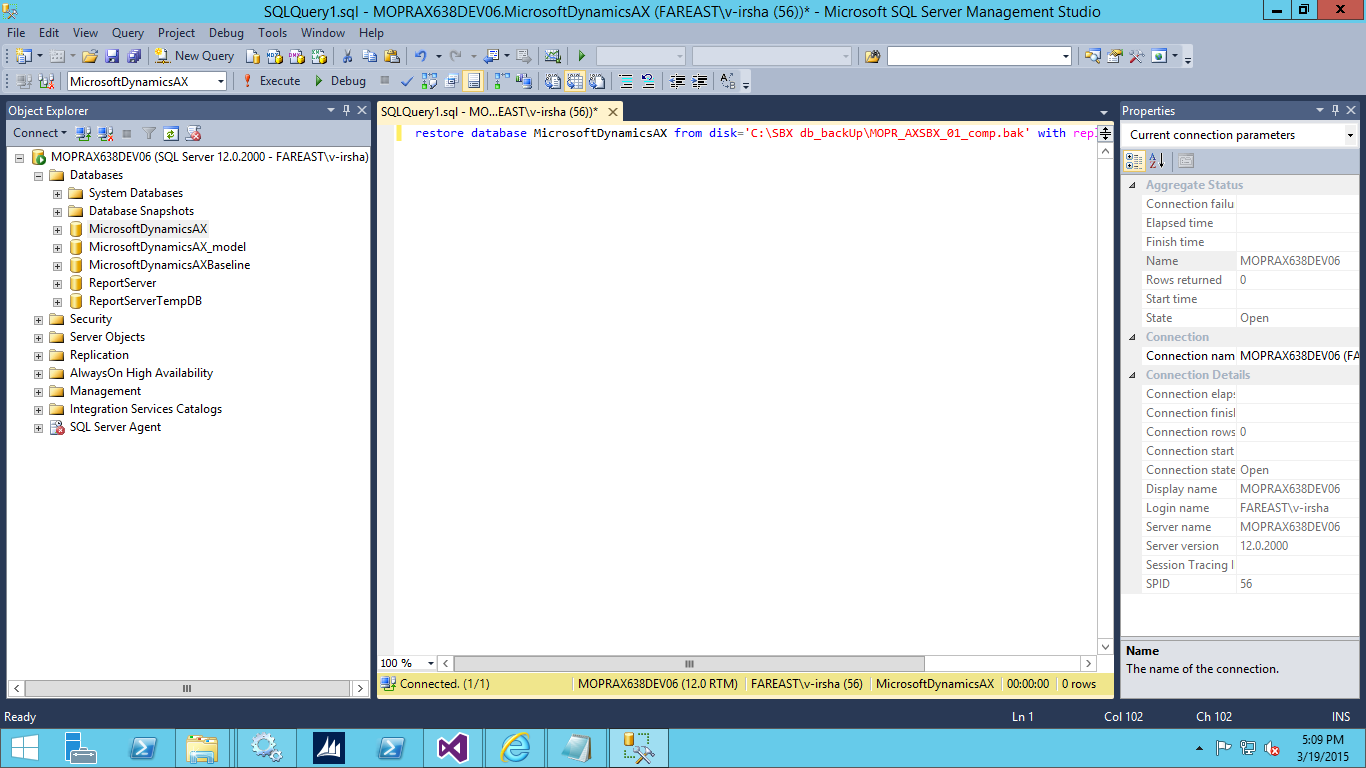Select the Replication folder
Viewport: 1366px width, 768px height.
tap(99, 355)
